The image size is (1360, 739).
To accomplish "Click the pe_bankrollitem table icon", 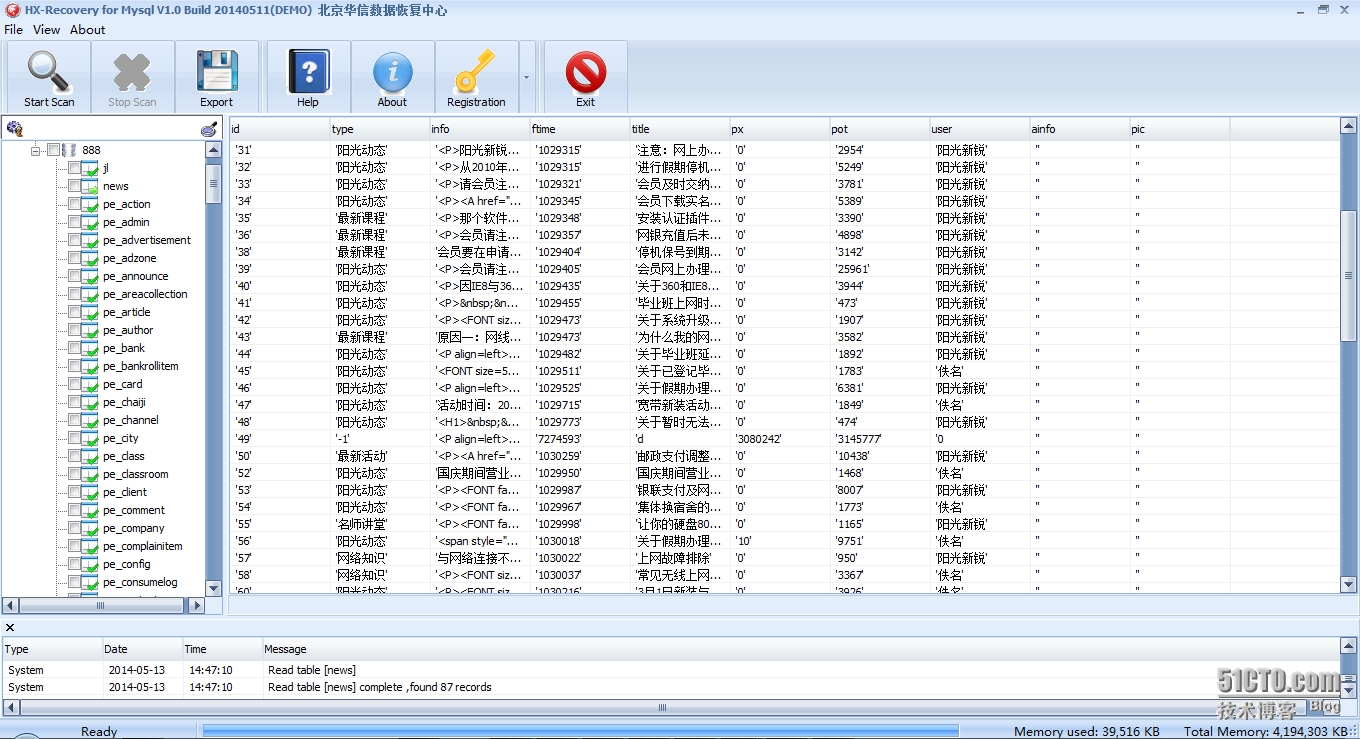I will tap(90, 366).
